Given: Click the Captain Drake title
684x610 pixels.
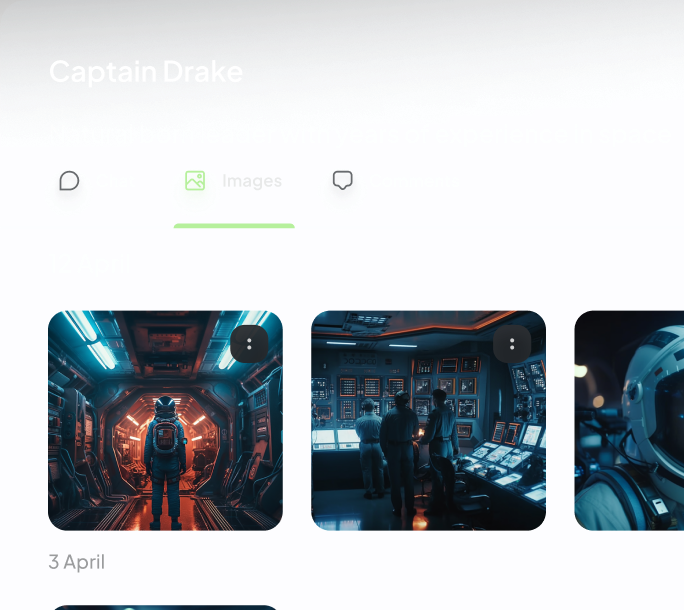Looking at the screenshot, I should [146, 72].
